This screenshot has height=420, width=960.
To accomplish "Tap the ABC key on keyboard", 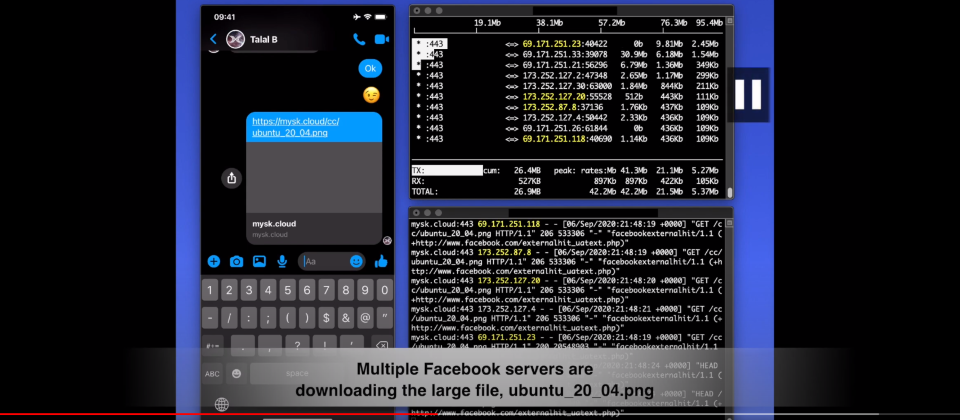I will click(x=212, y=373).
